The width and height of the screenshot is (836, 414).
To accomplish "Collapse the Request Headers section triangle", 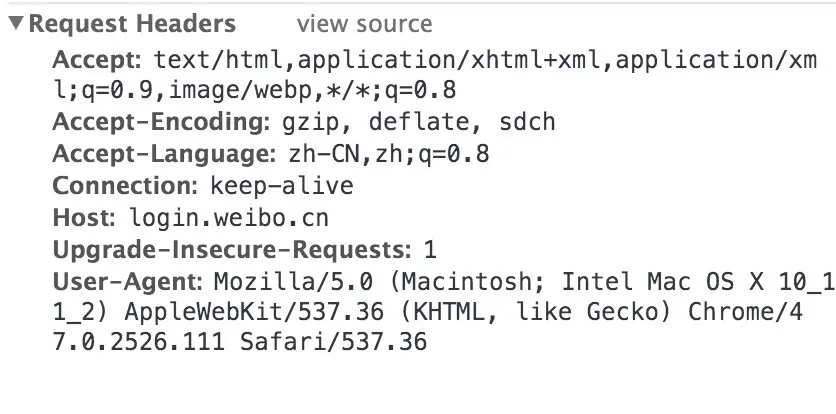I will (x=16, y=24).
